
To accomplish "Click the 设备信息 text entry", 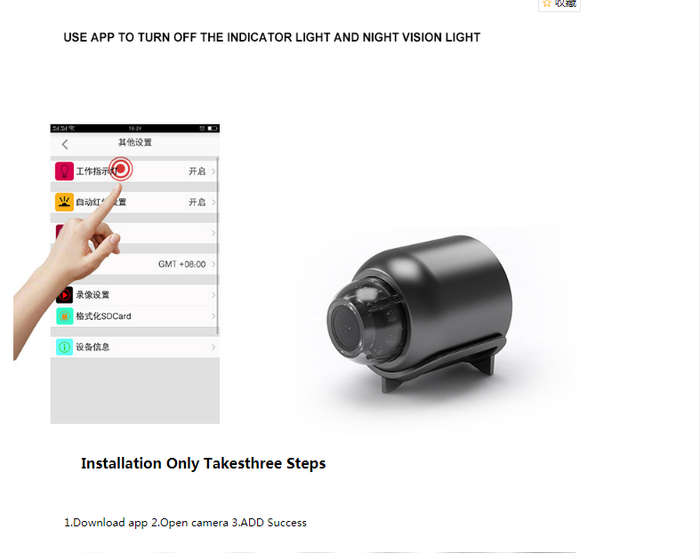I will tap(92, 347).
